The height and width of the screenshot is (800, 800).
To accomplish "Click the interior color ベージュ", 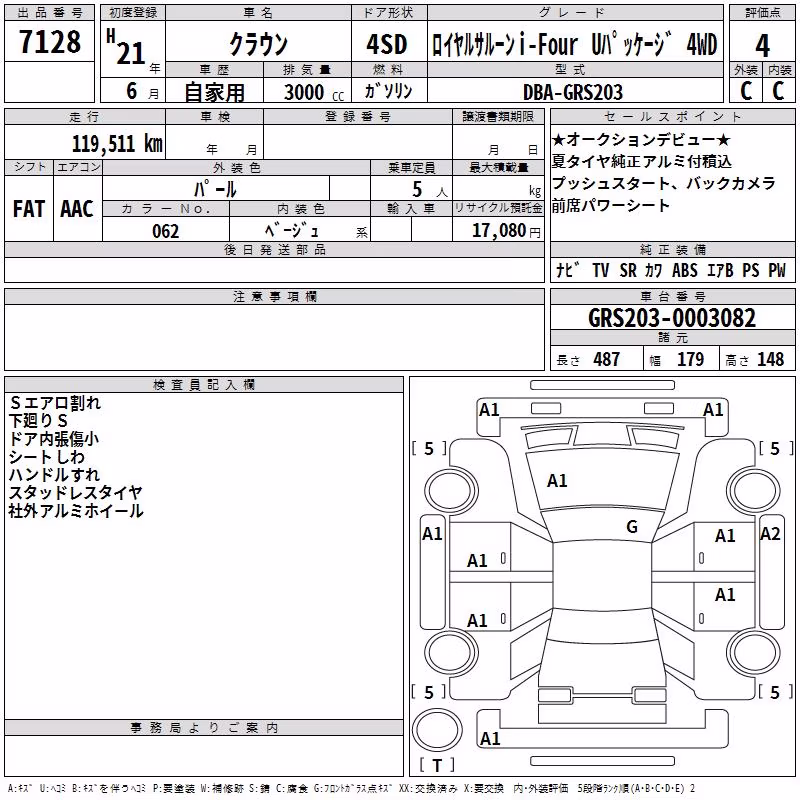I will [x=292, y=231].
